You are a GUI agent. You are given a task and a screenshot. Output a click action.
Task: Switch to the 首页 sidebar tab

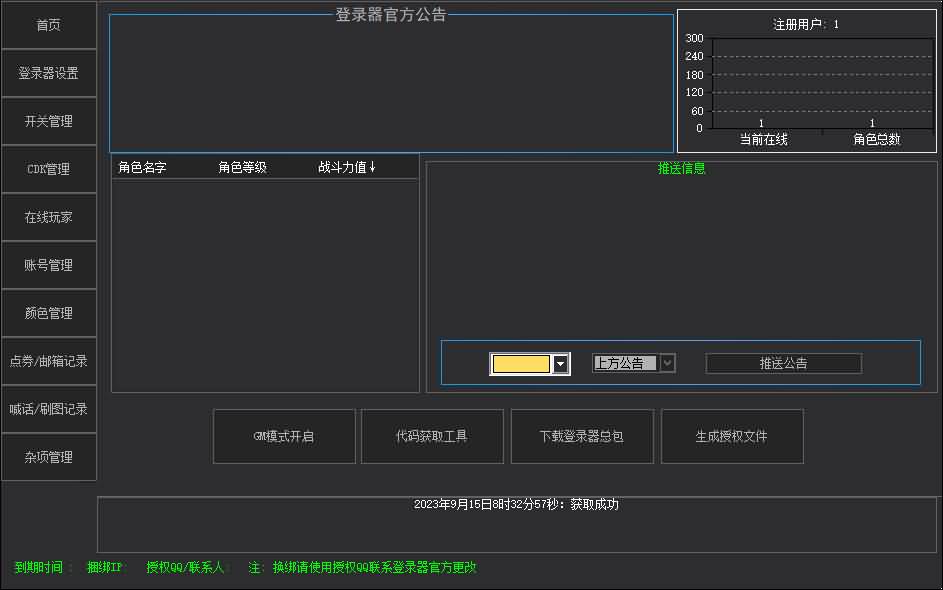coord(48,25)
